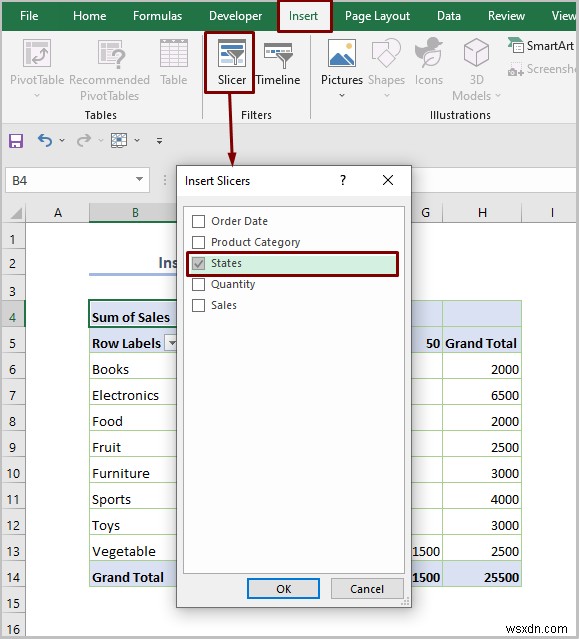Click the Cancel button in dialog
Image resolution: width=579 pixels, height=639 pixels.
[367, 588]
